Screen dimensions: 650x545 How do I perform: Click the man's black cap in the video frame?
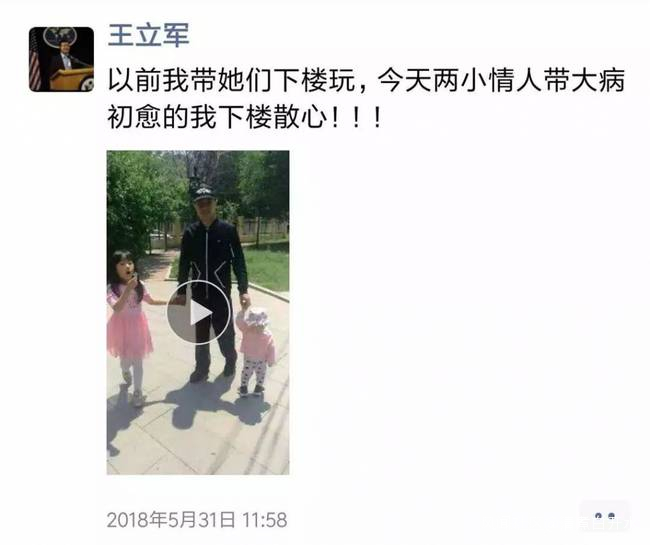[x=202, y=192]
